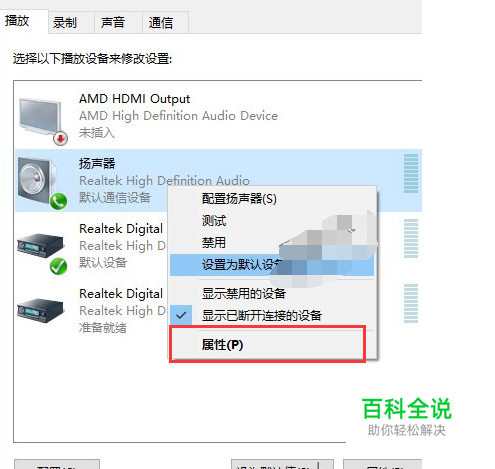This screenshot has height=469, width=495.
Task: Click the second Realtek Digital device icon
Action: click(40, 311)
